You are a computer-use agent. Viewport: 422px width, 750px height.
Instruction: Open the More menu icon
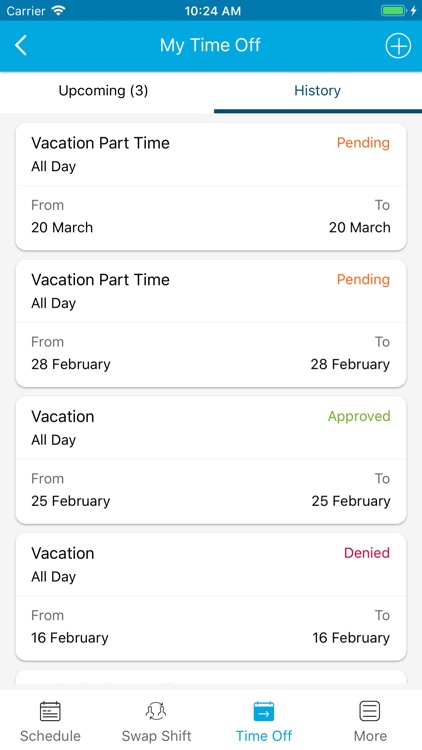click(x=370, y=711)
